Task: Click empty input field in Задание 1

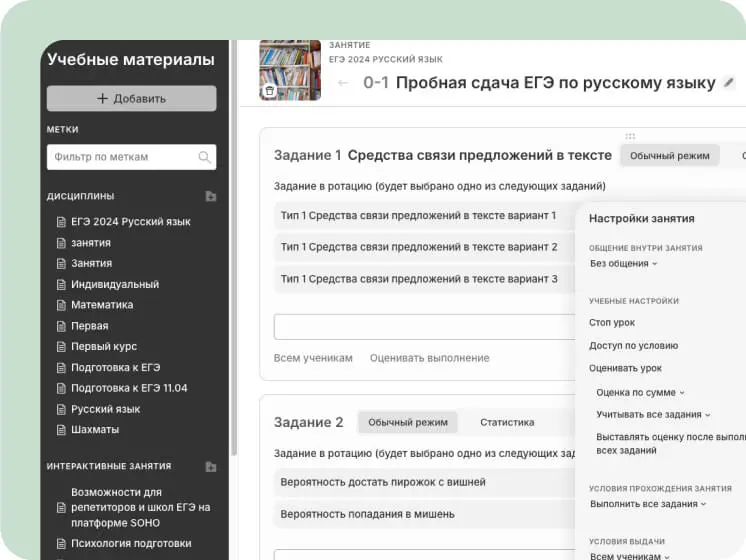Action: [424, 327]
